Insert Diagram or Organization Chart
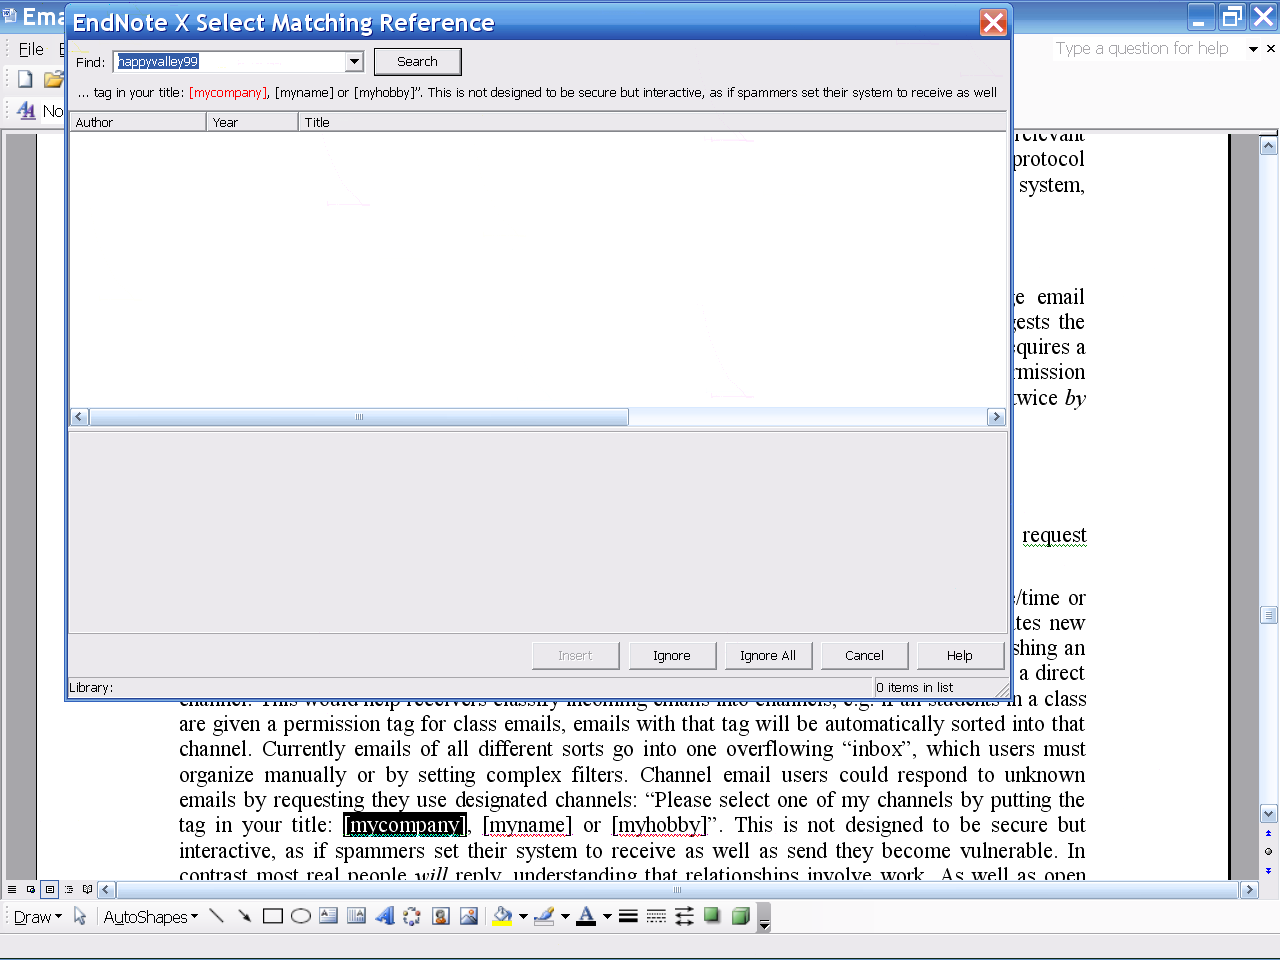Image resolution: width=1280 pixels, height=960 pixels. (x=412, y=916)
